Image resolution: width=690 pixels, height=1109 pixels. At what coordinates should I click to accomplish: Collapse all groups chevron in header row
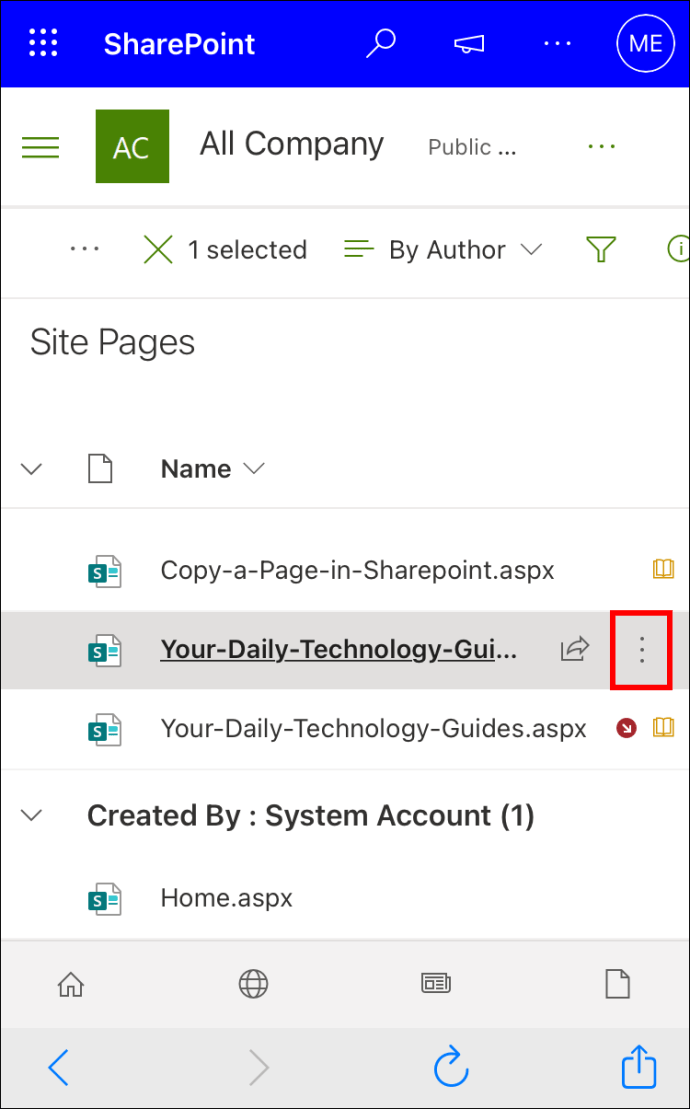32,469
